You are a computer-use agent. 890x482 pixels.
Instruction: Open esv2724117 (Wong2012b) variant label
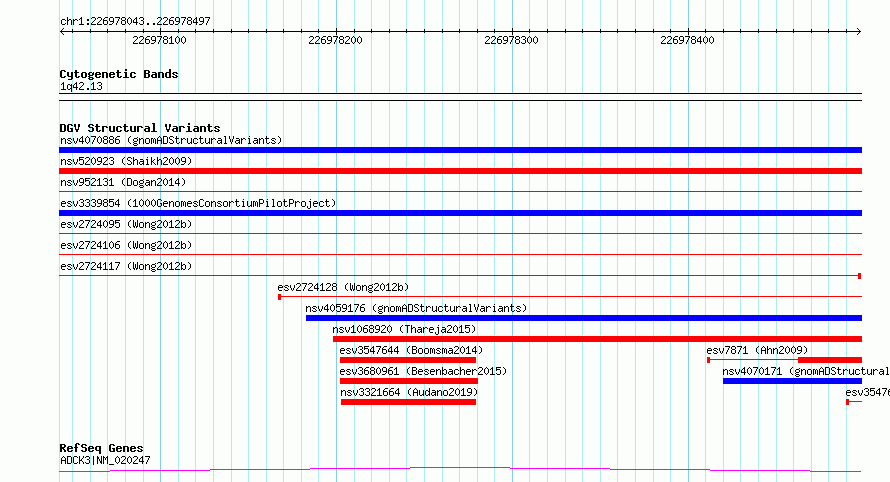click(126, 266)
